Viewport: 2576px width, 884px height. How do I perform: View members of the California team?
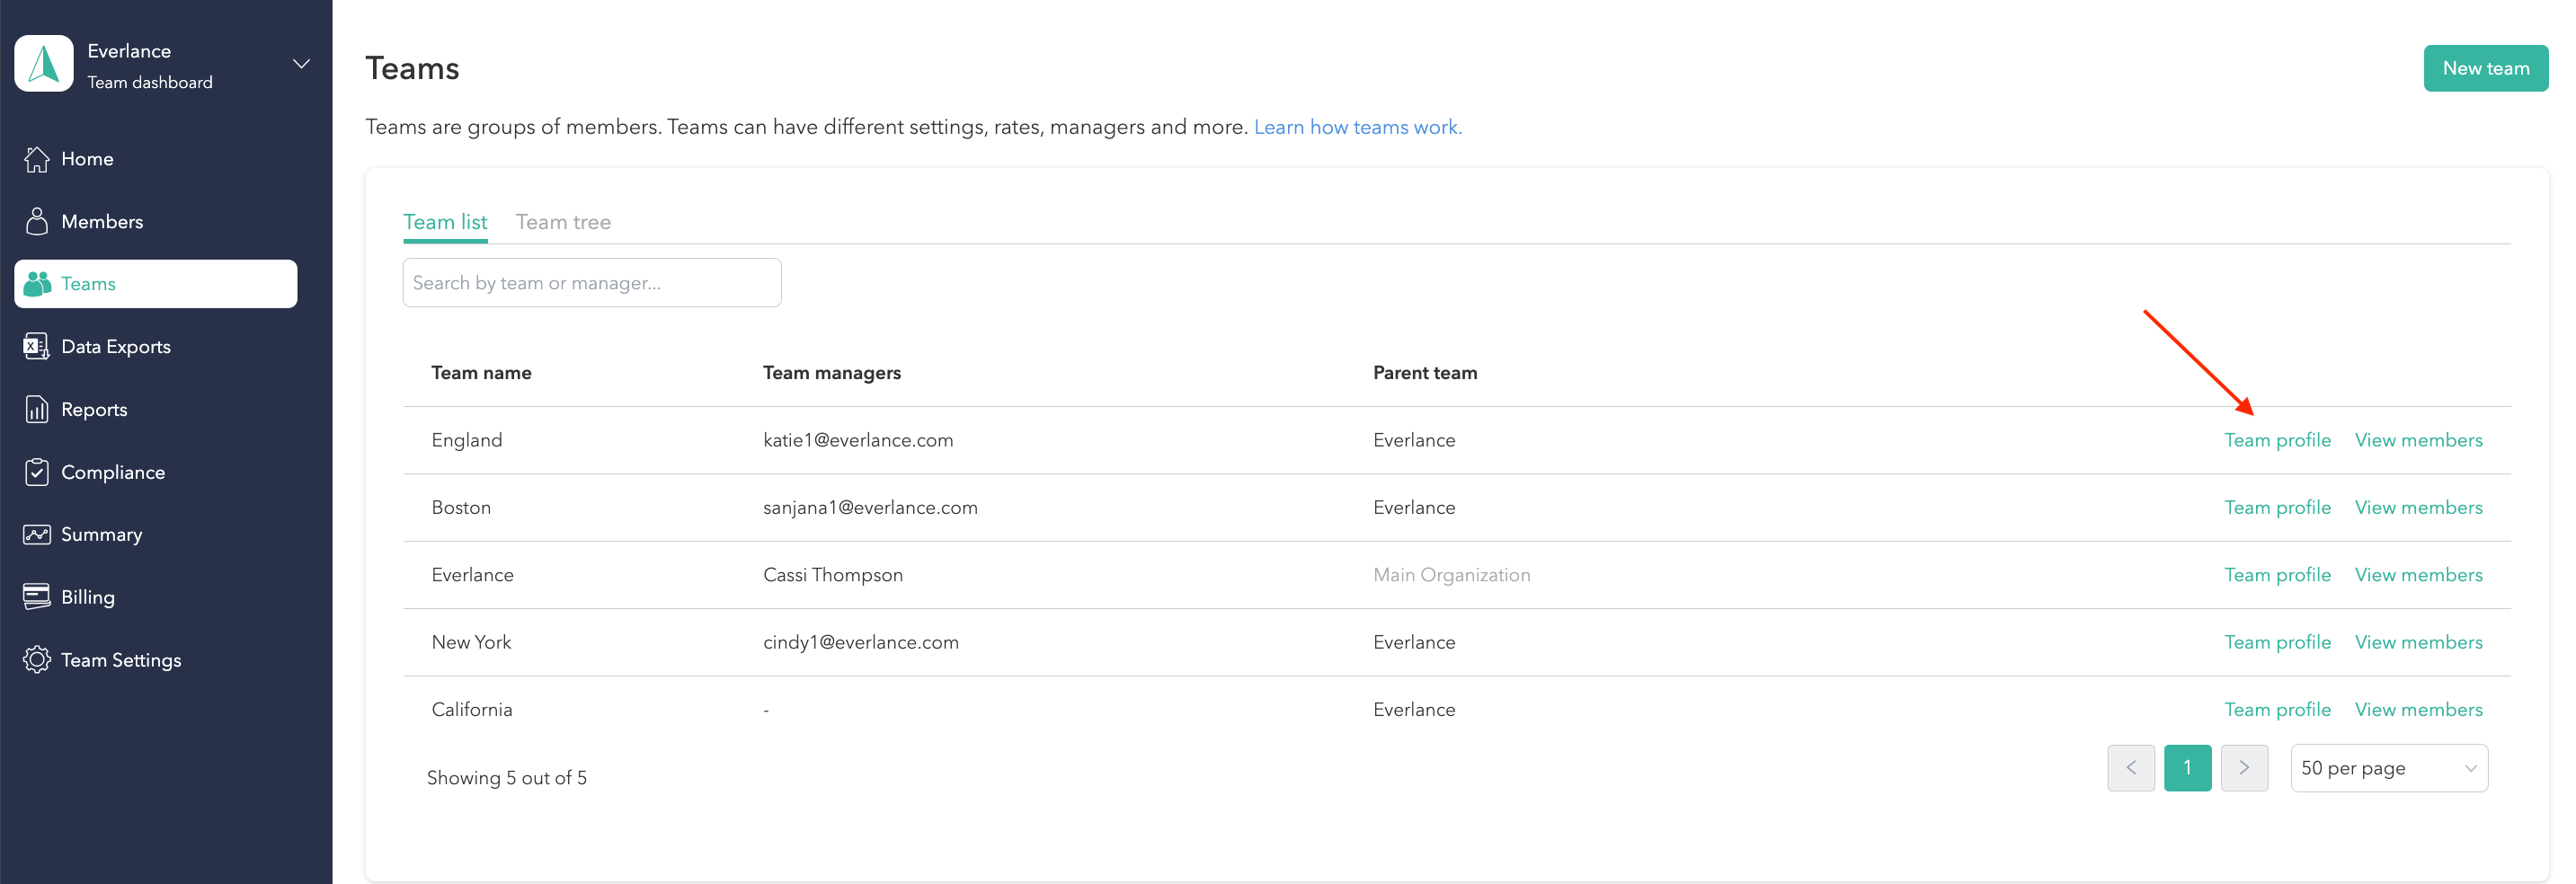point(2418,710)
